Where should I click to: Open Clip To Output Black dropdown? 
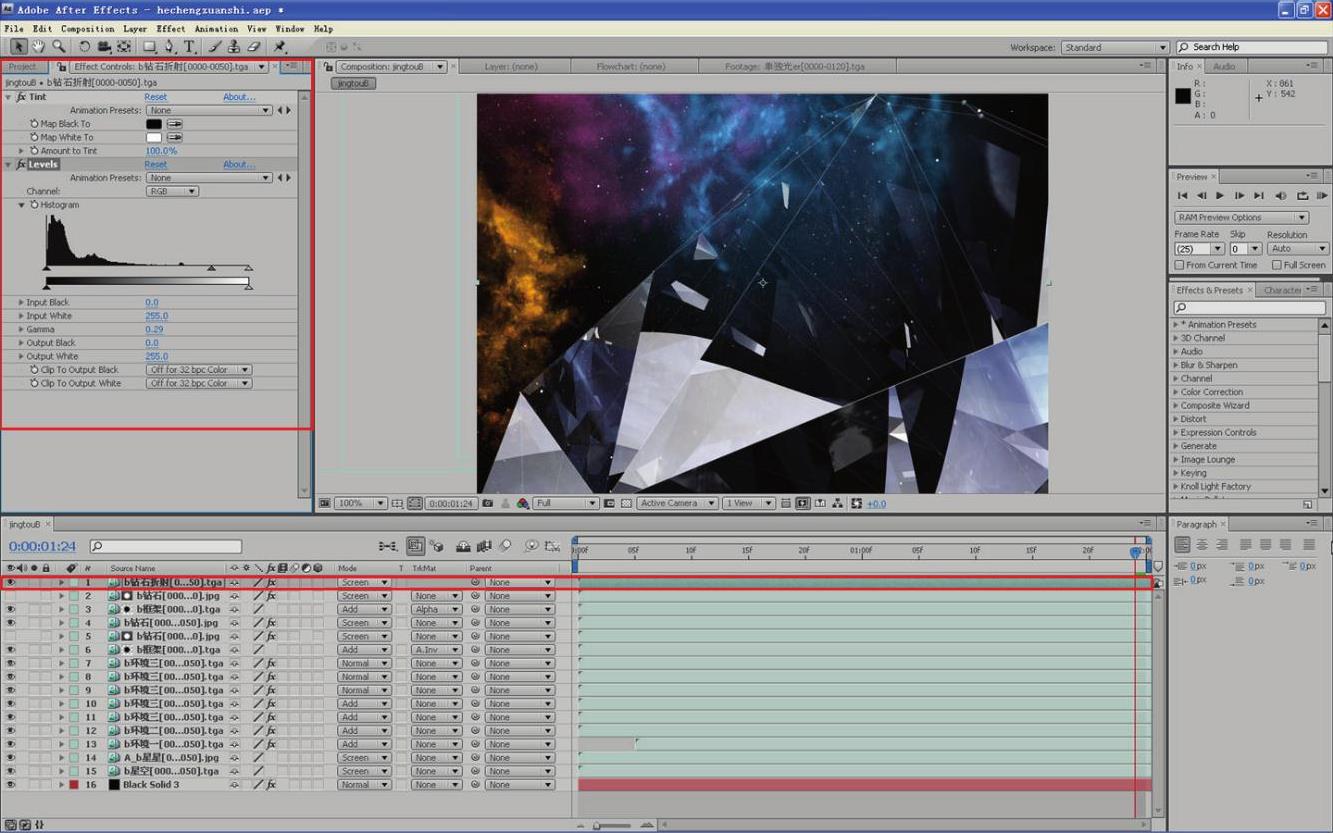(198, 370)
